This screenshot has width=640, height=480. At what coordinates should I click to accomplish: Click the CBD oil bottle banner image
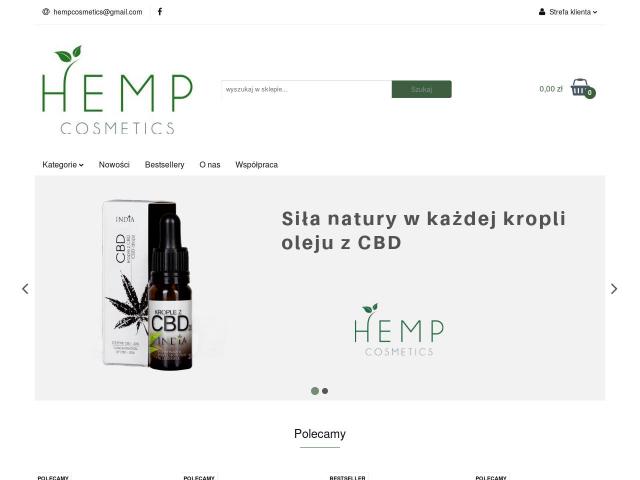148,285
